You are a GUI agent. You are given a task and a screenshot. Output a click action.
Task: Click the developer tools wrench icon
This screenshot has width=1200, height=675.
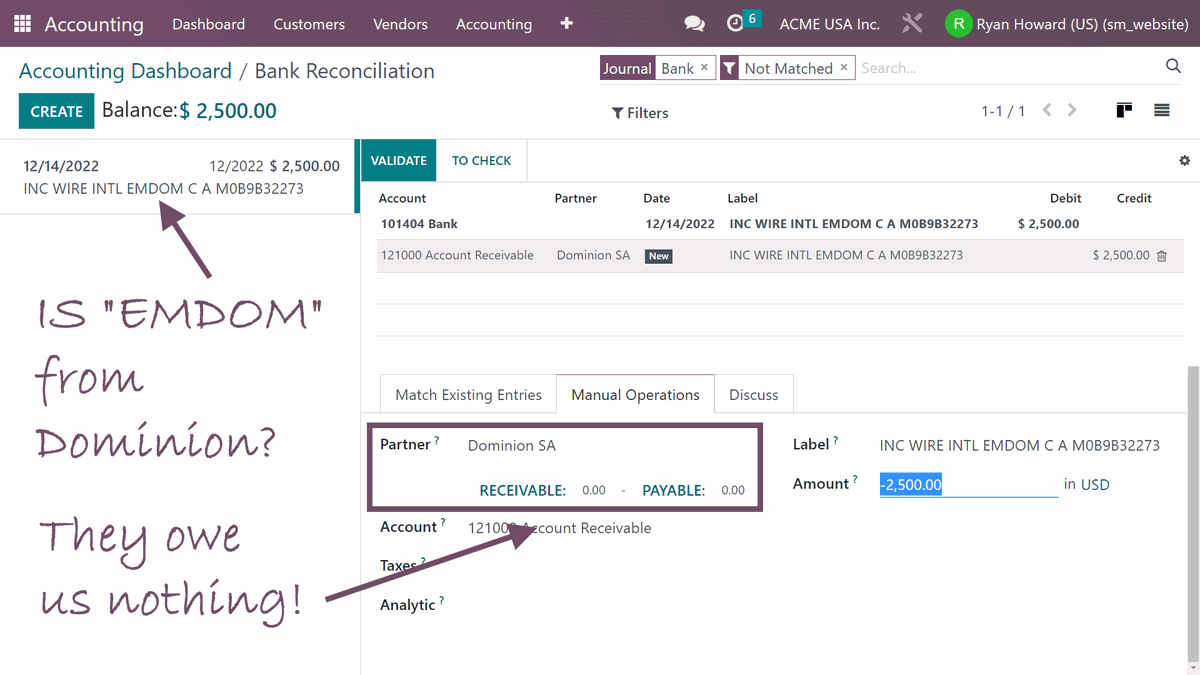pyautogui.click(x=911, y=23)
